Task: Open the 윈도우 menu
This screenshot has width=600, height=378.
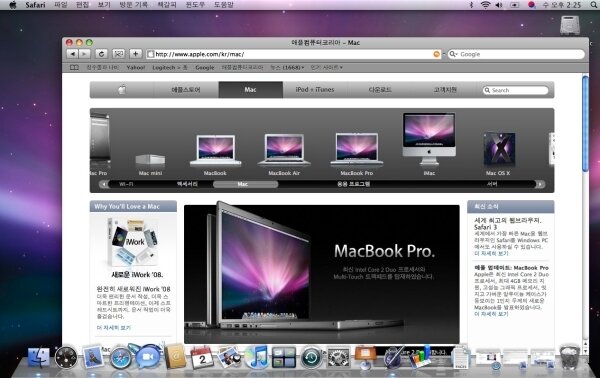Action: [195, 5]
